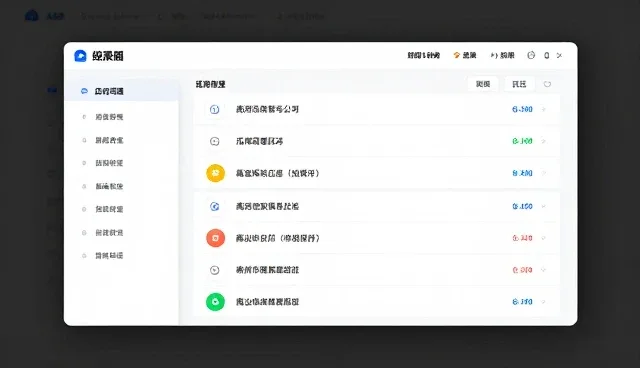Click red value in the orange-red-icon row

(x=522, y=238)
